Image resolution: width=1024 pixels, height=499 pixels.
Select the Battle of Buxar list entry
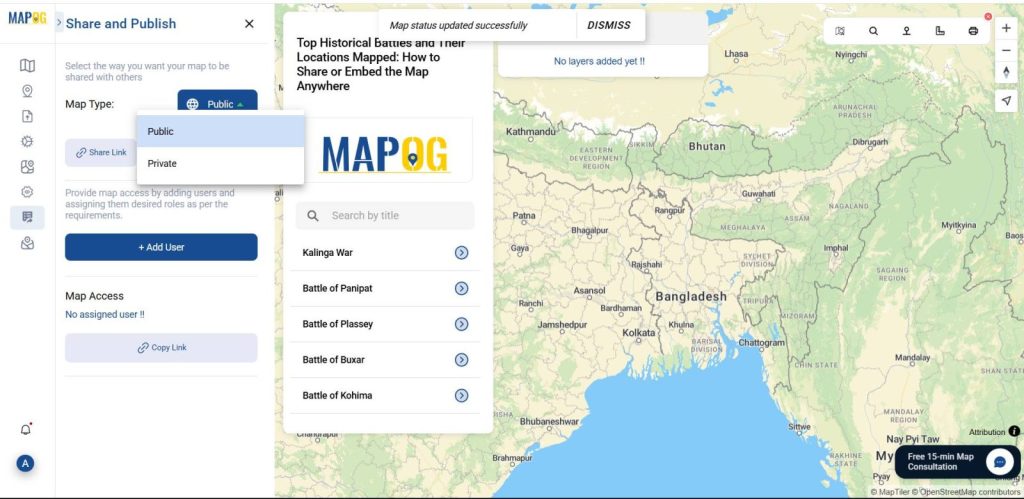385,359
